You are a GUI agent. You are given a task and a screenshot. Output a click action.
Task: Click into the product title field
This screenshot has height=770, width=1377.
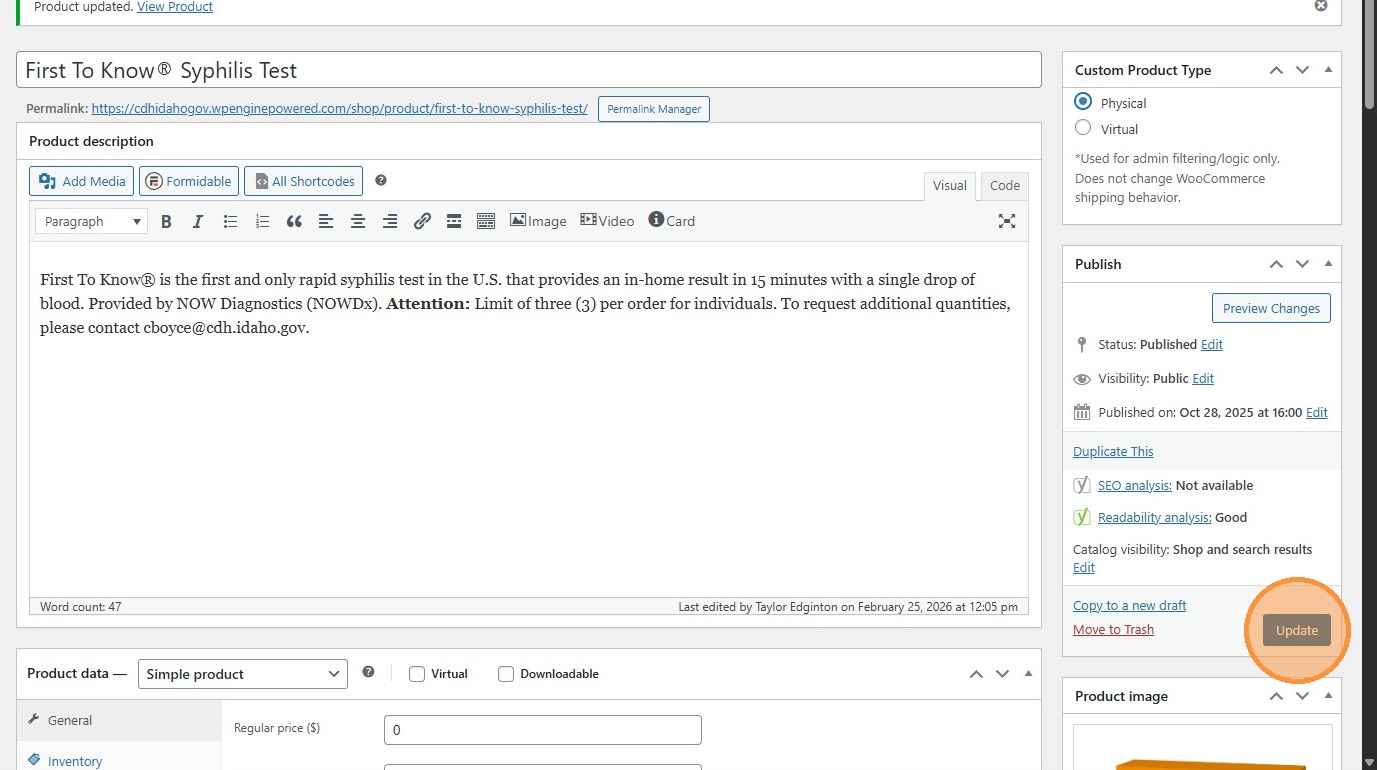point(529,70)
